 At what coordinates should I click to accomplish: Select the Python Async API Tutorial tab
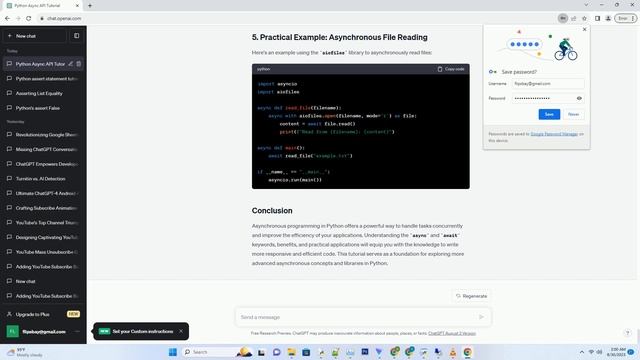(43, 6)
